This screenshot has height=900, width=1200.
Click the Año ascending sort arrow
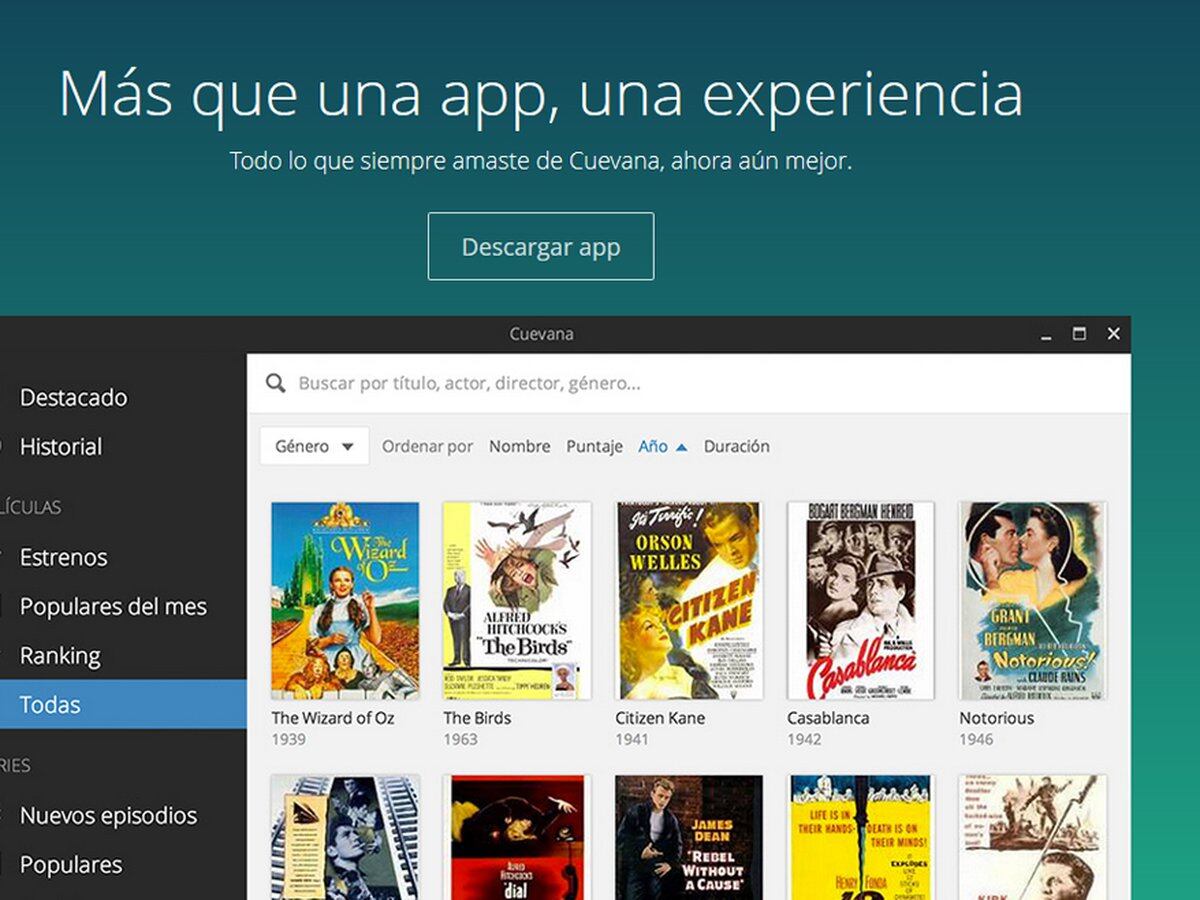682,447
